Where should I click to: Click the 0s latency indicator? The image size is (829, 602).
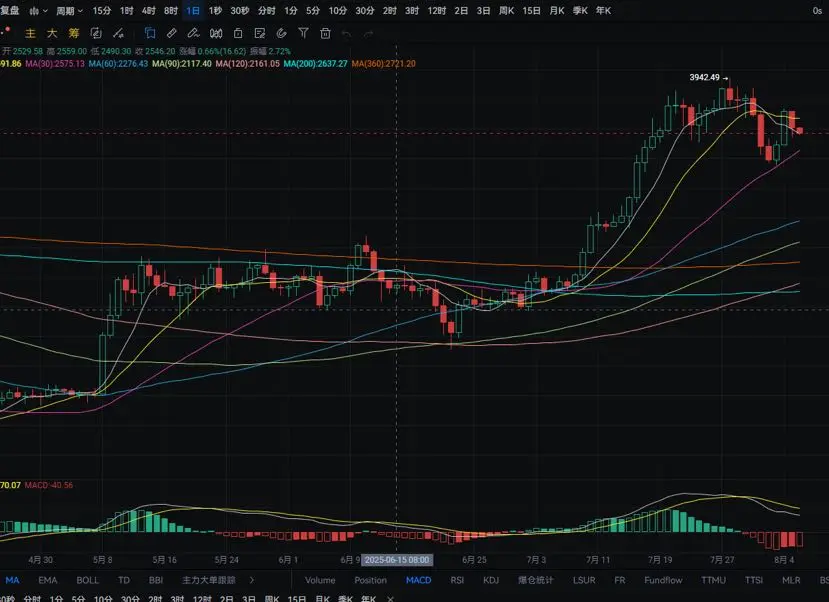[817, 11]
